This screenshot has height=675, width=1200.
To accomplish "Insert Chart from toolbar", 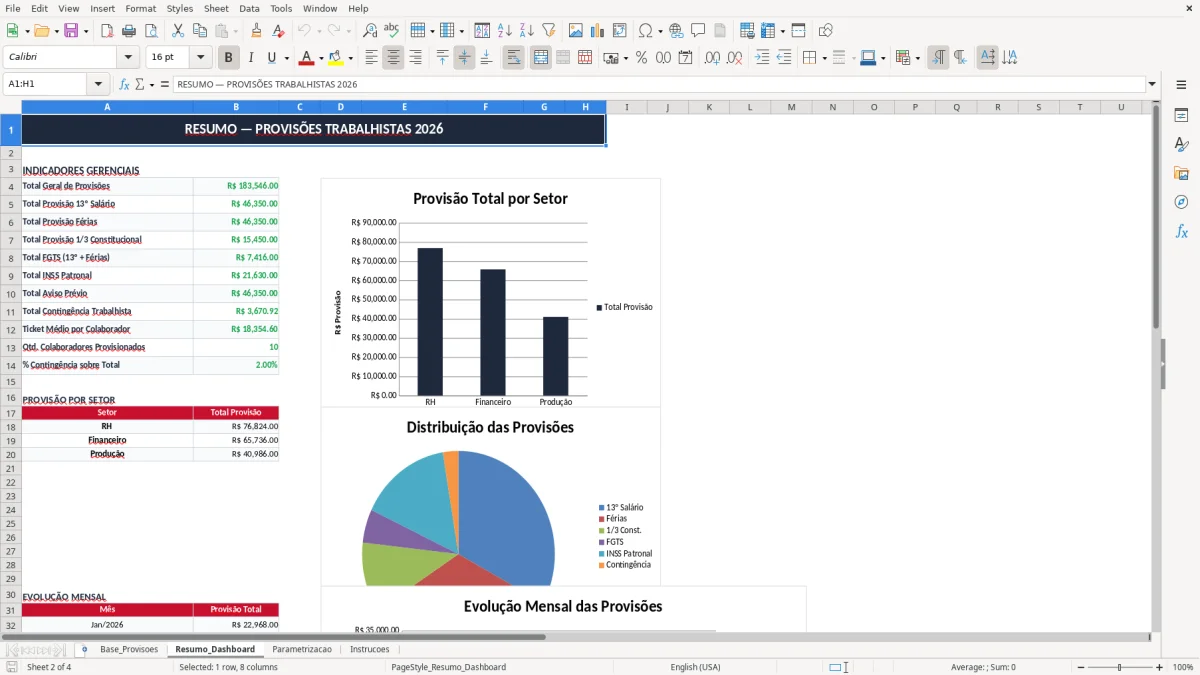I will coord(598,31).
